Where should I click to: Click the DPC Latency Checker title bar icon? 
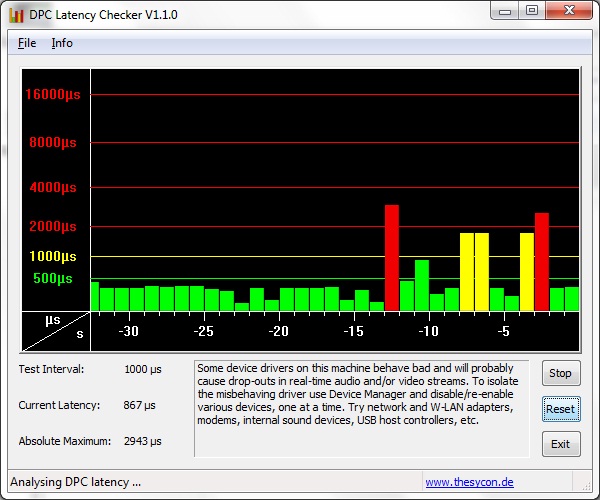(16, 15)
